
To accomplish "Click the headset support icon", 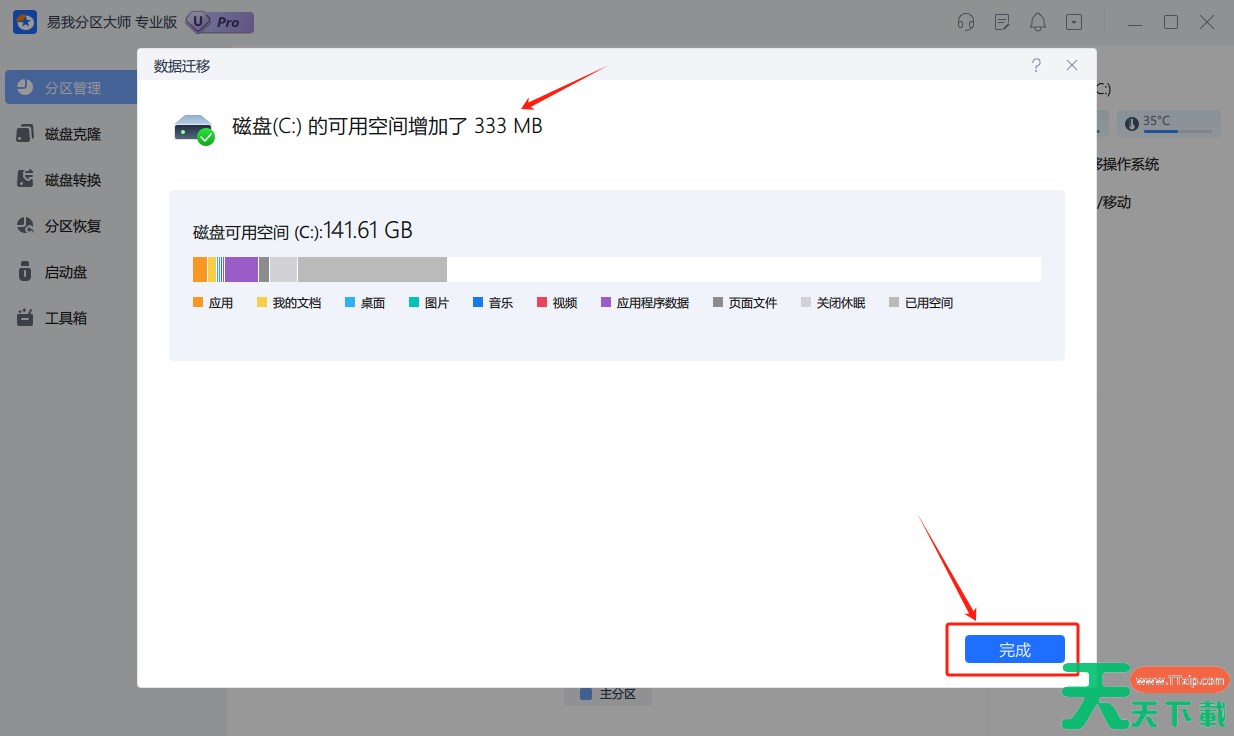I will [966, 22].
